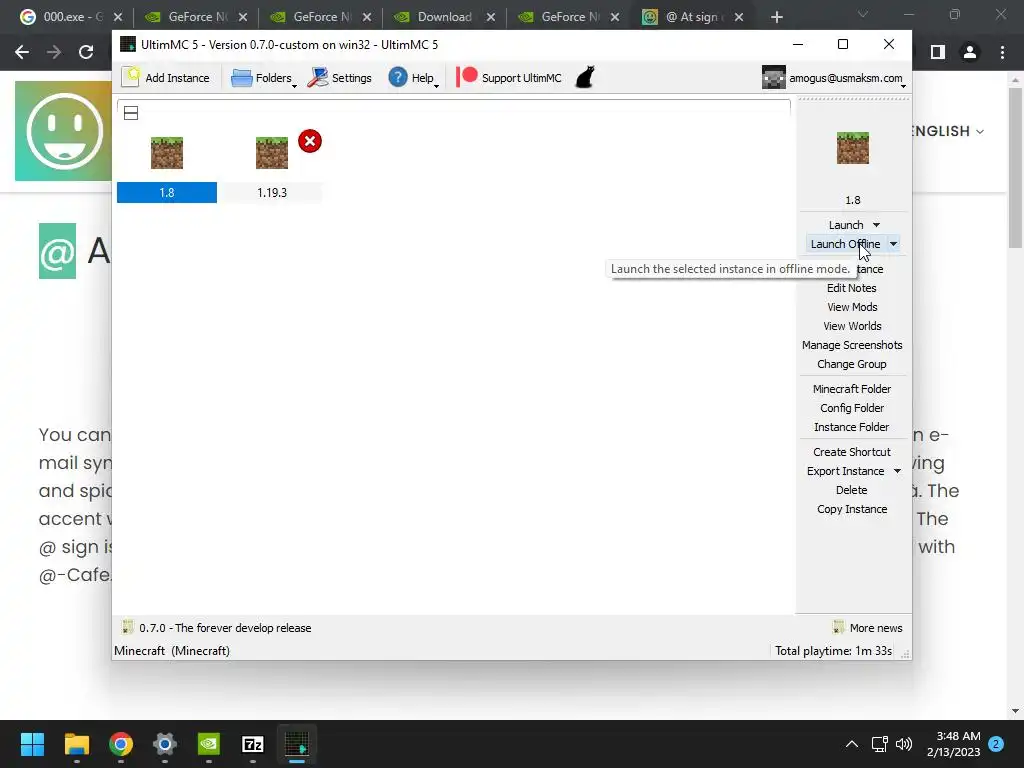Click the More news button
The image size is (1024, 768).
tap(867, 628)
